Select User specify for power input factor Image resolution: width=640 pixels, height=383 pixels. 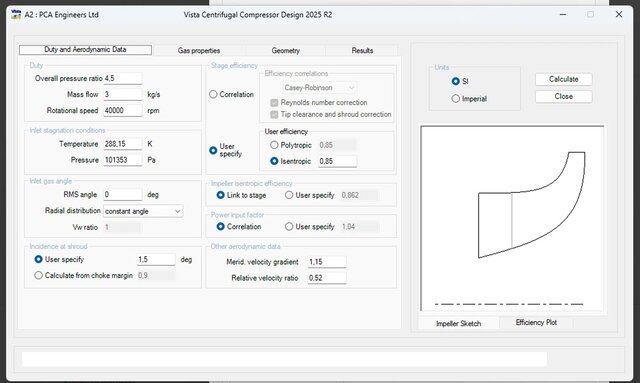(x=289, y=226)
